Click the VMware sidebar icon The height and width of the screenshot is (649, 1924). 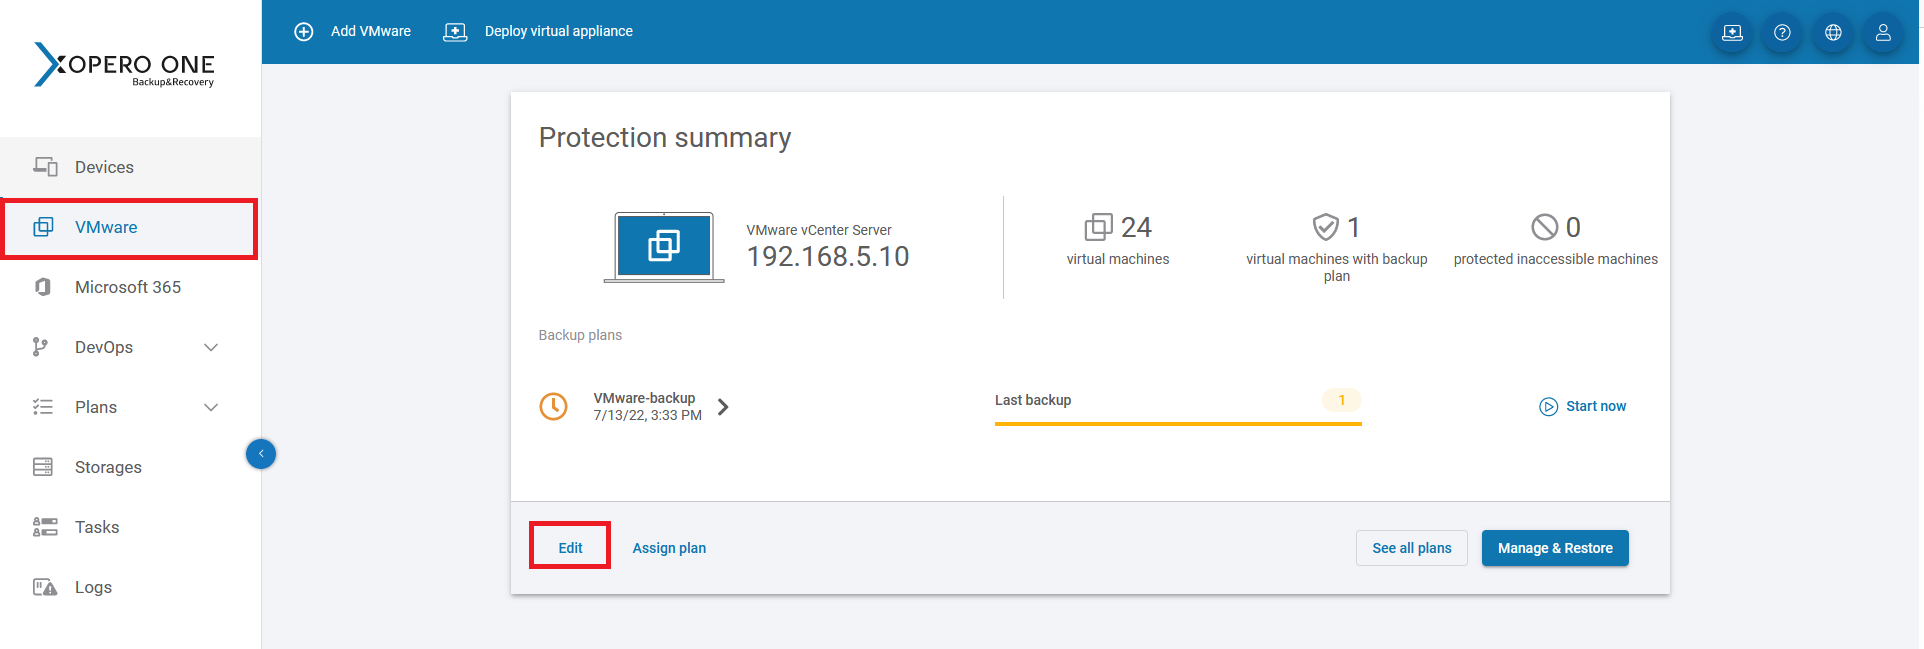click(43, 227)
